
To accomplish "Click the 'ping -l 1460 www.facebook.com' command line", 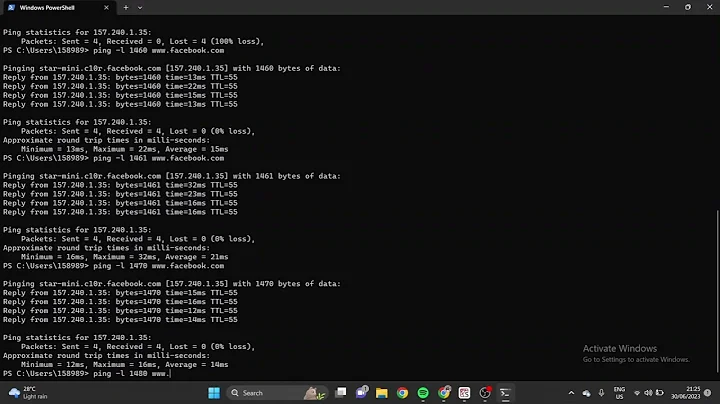I will tap(113, 50).
